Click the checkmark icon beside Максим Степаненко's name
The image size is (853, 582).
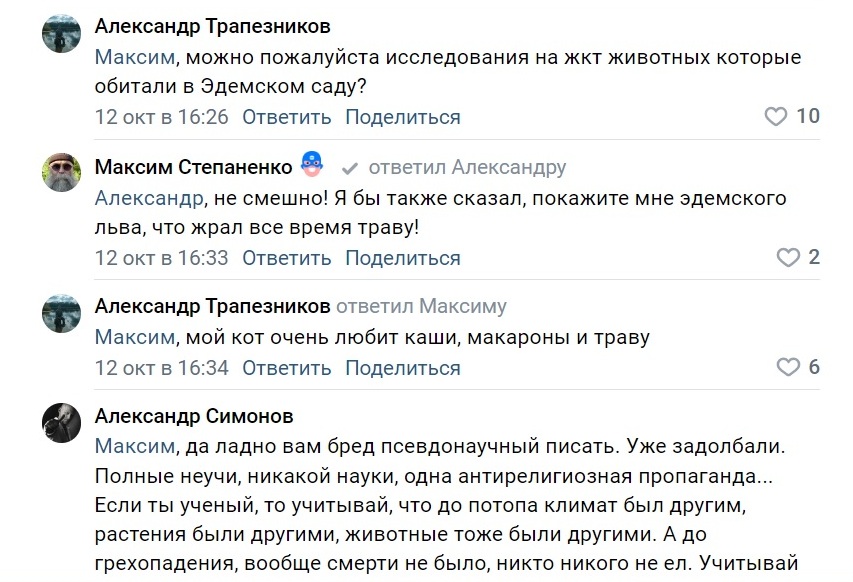tap(350, 167)
